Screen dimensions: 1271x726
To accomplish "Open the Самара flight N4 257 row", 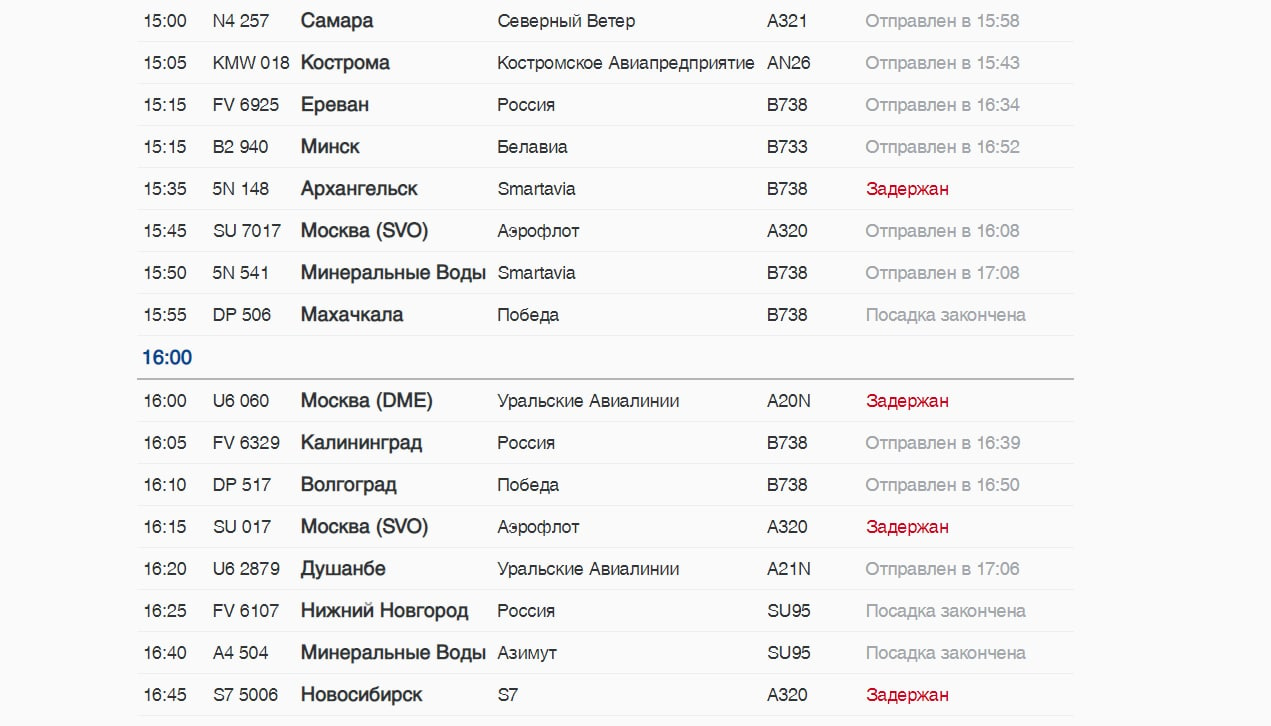I will click(x=605, y=21).
